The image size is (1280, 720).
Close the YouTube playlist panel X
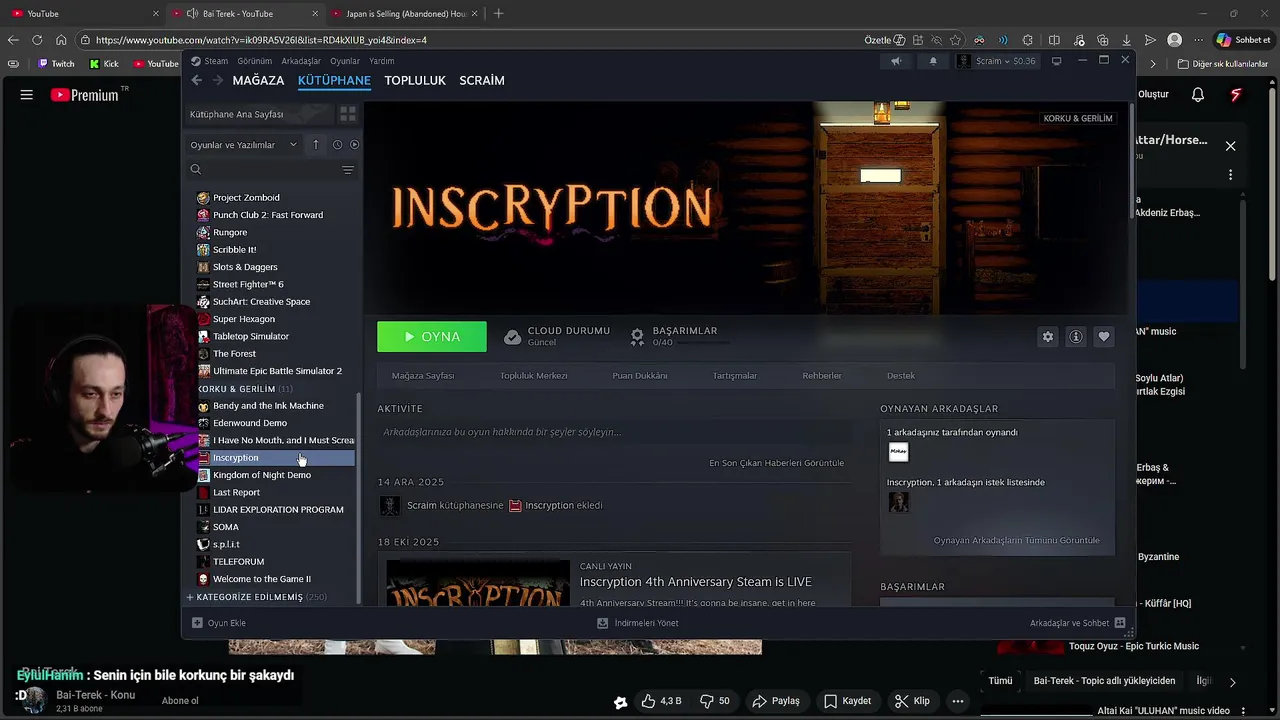coord(1230,146)
